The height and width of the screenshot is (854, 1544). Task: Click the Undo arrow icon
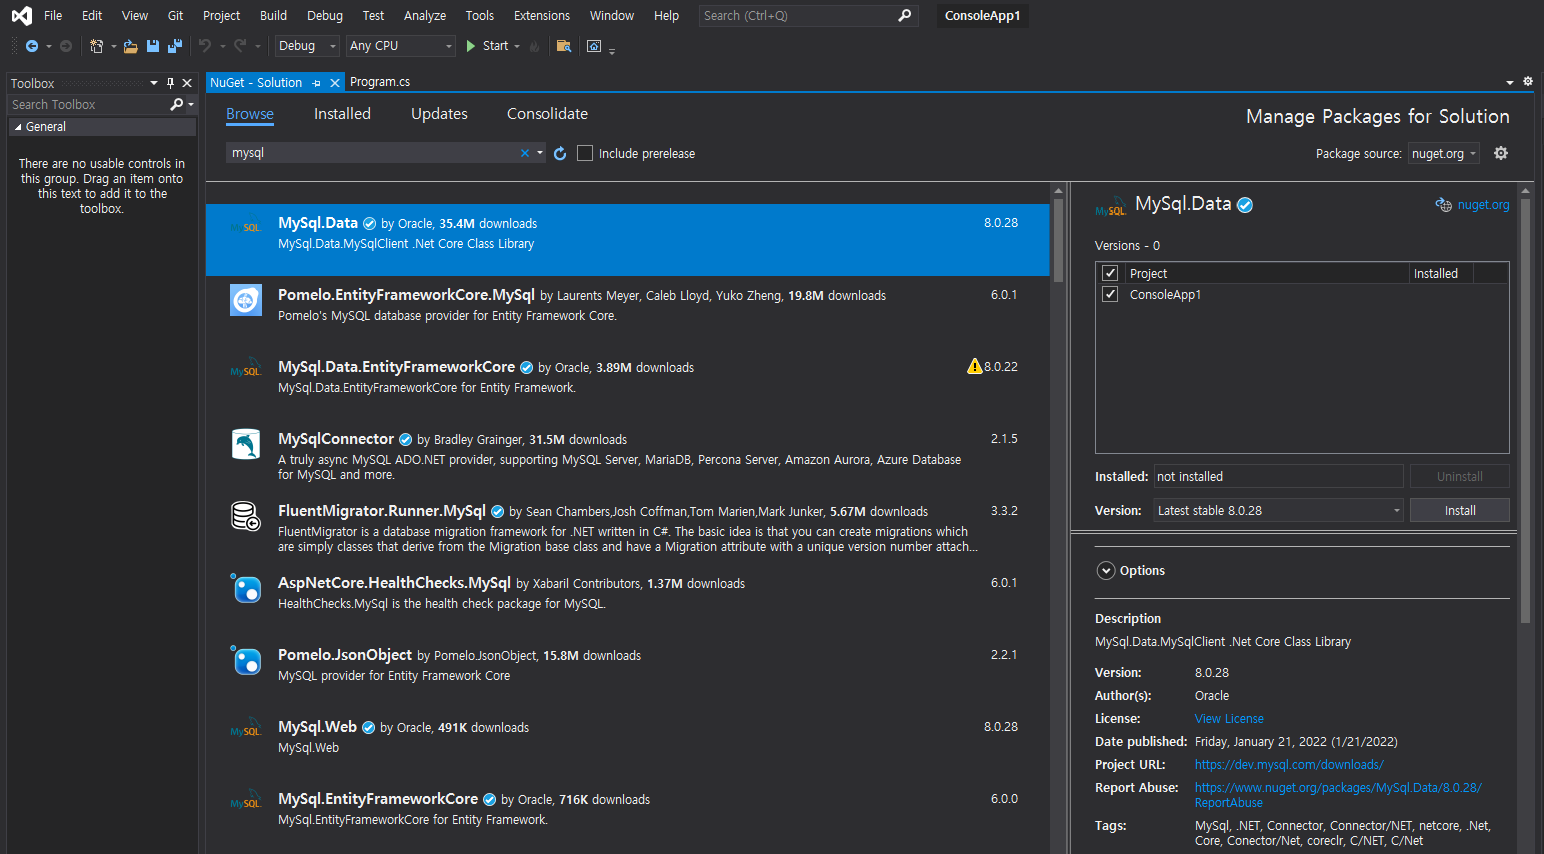[x=205, y=46]
